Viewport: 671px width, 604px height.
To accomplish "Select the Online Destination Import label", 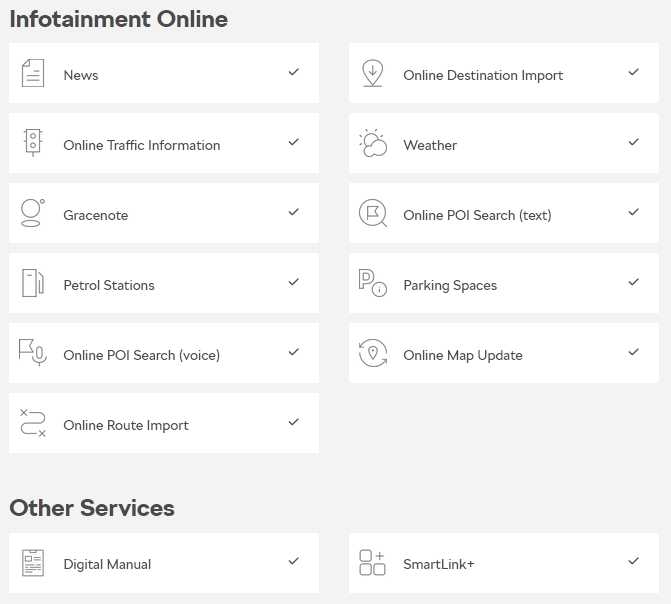I will 483,76.
